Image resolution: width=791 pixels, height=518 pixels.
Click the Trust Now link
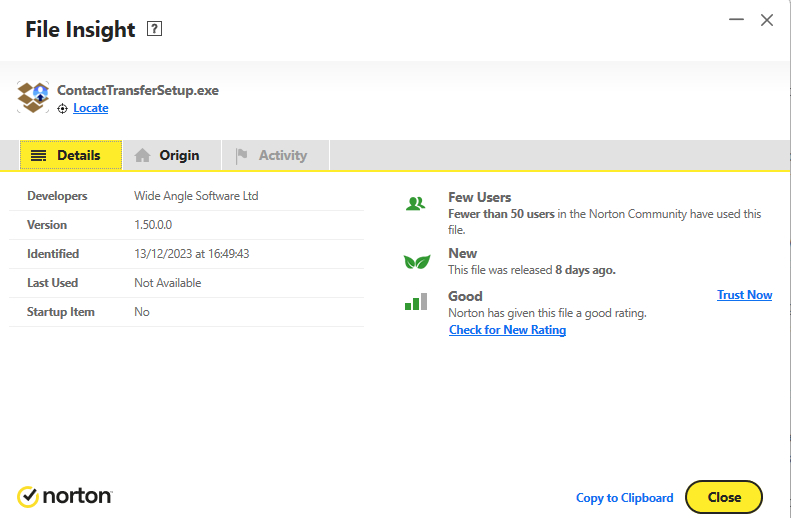pyautogui.click(x=745, y=295)
